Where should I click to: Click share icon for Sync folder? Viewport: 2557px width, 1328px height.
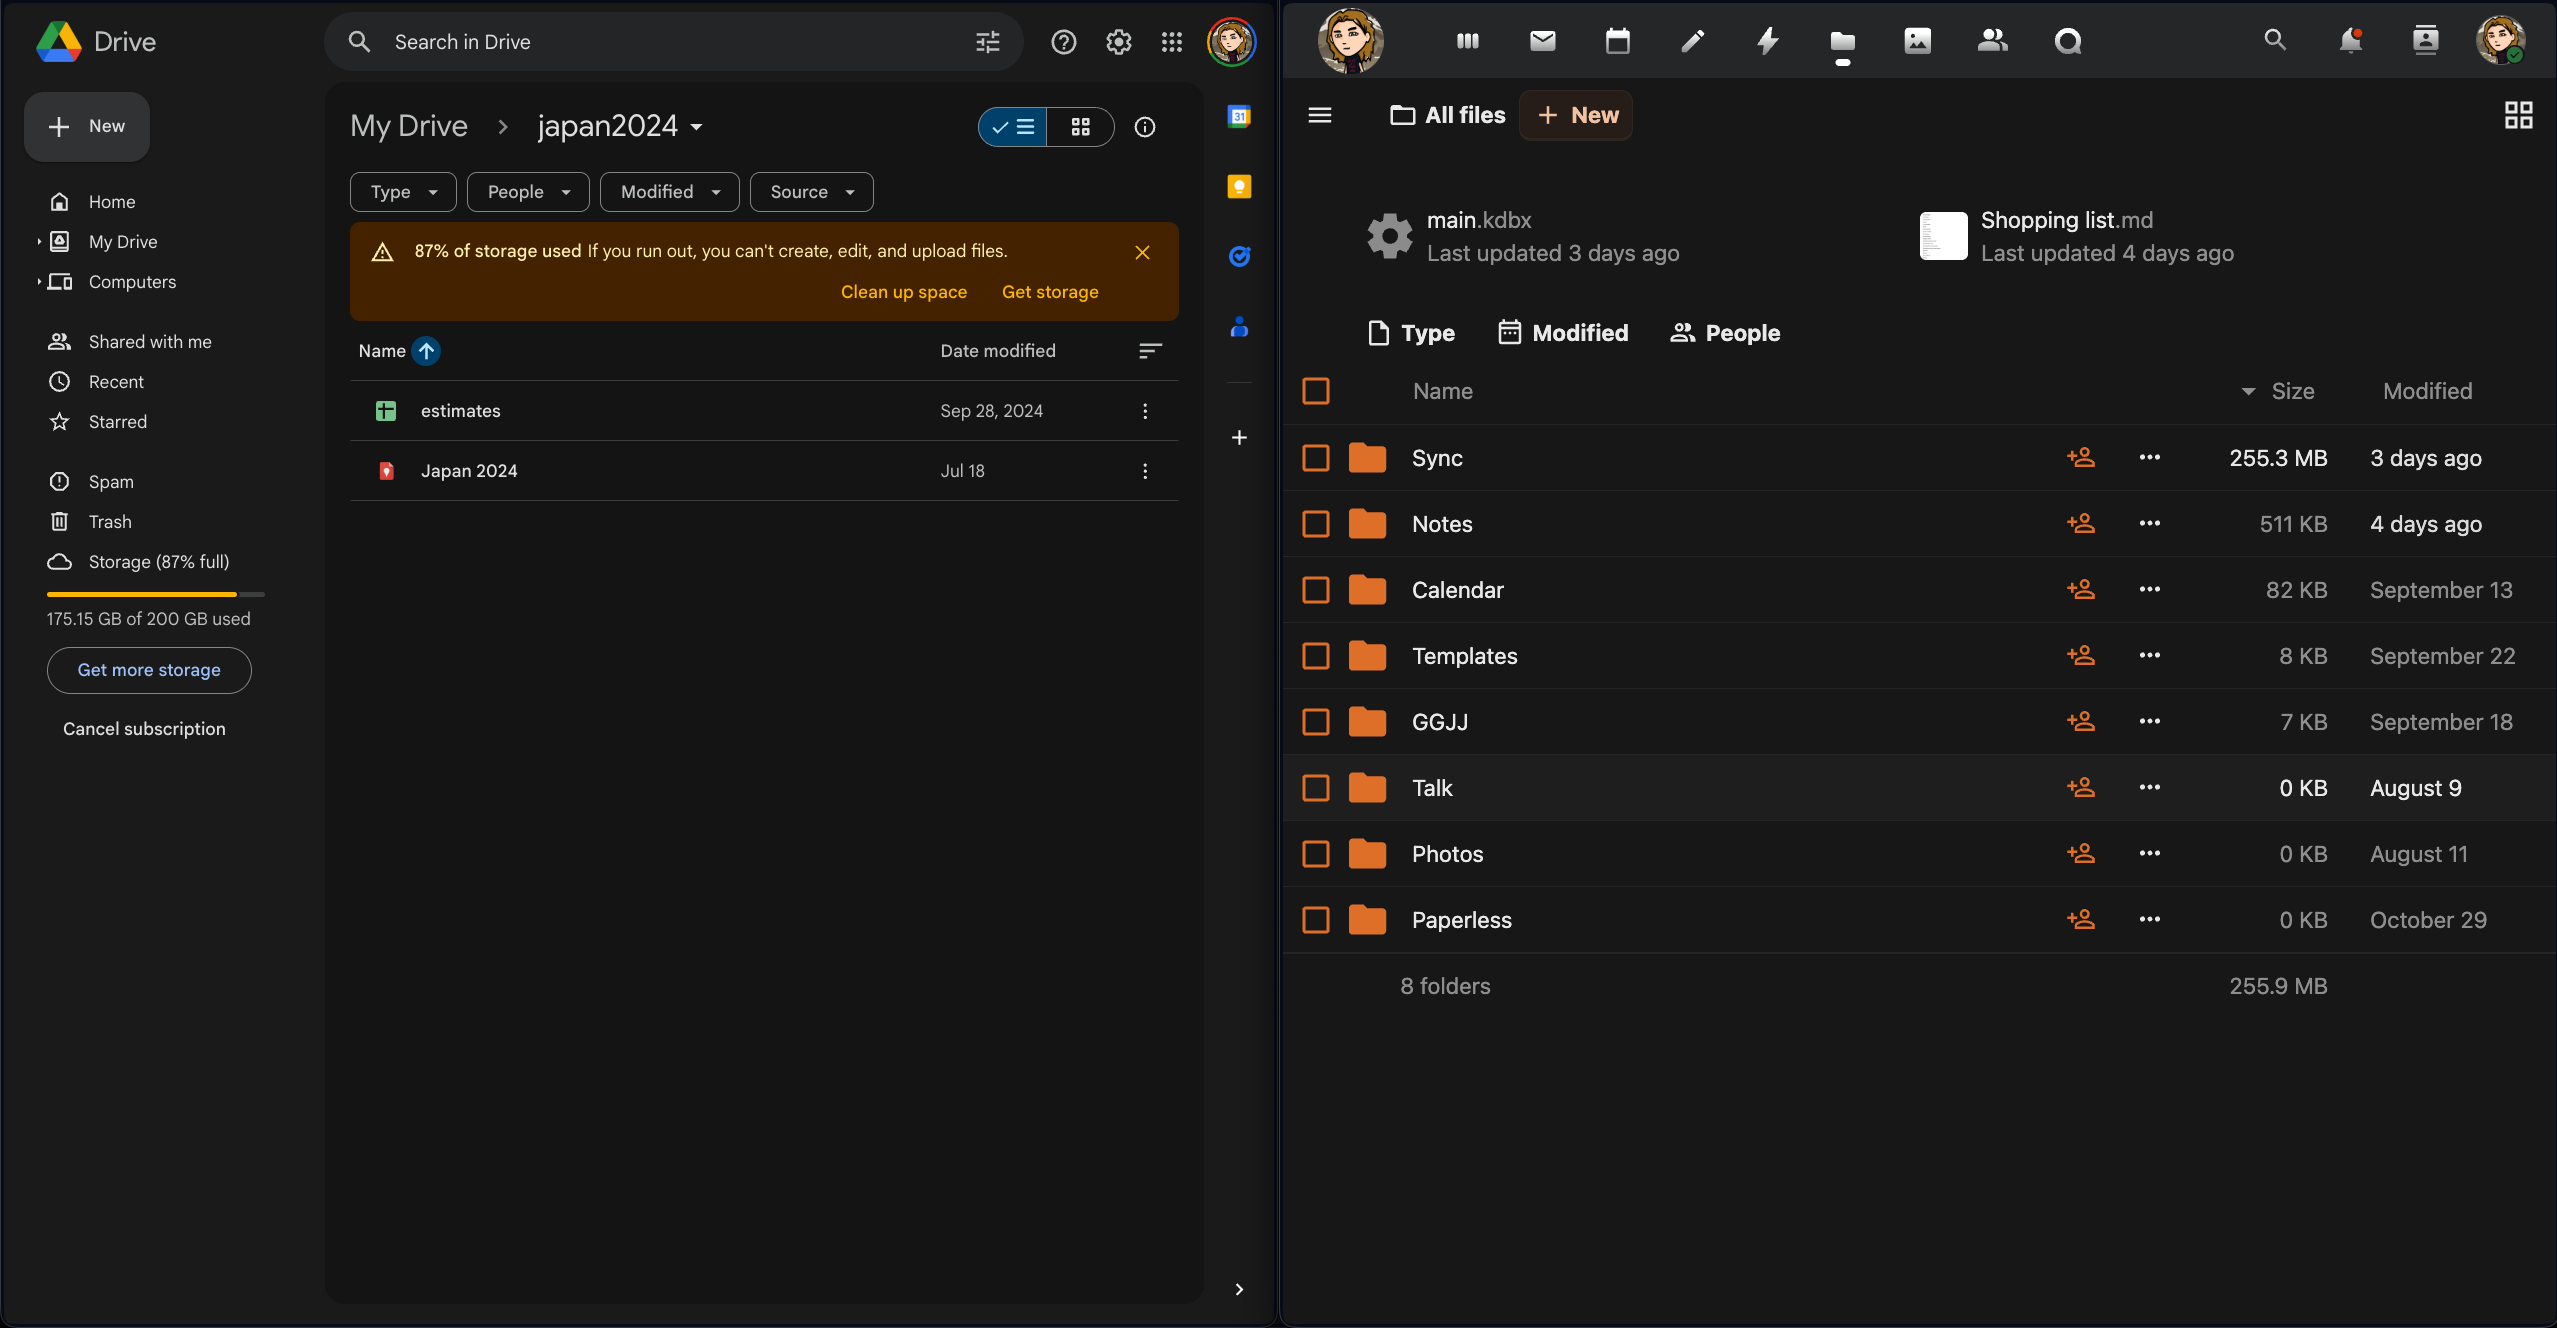click(2080, 458)
